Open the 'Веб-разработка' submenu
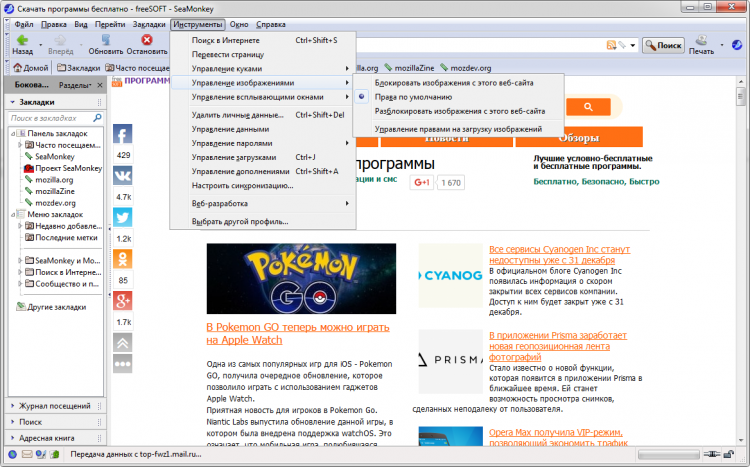The image size is (750, 467). point(263,203)
